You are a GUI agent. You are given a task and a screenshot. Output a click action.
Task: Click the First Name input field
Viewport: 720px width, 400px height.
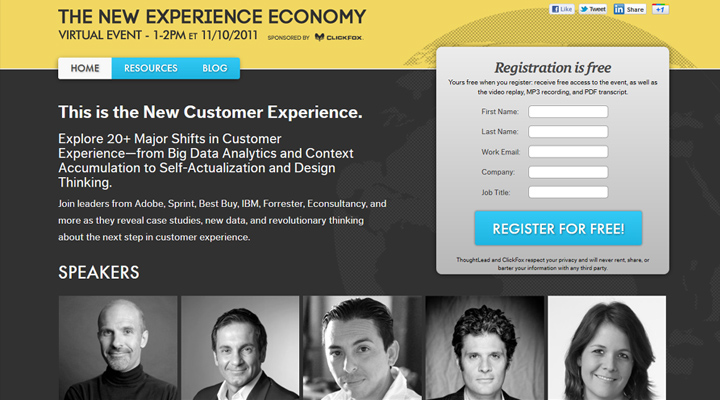568,112
